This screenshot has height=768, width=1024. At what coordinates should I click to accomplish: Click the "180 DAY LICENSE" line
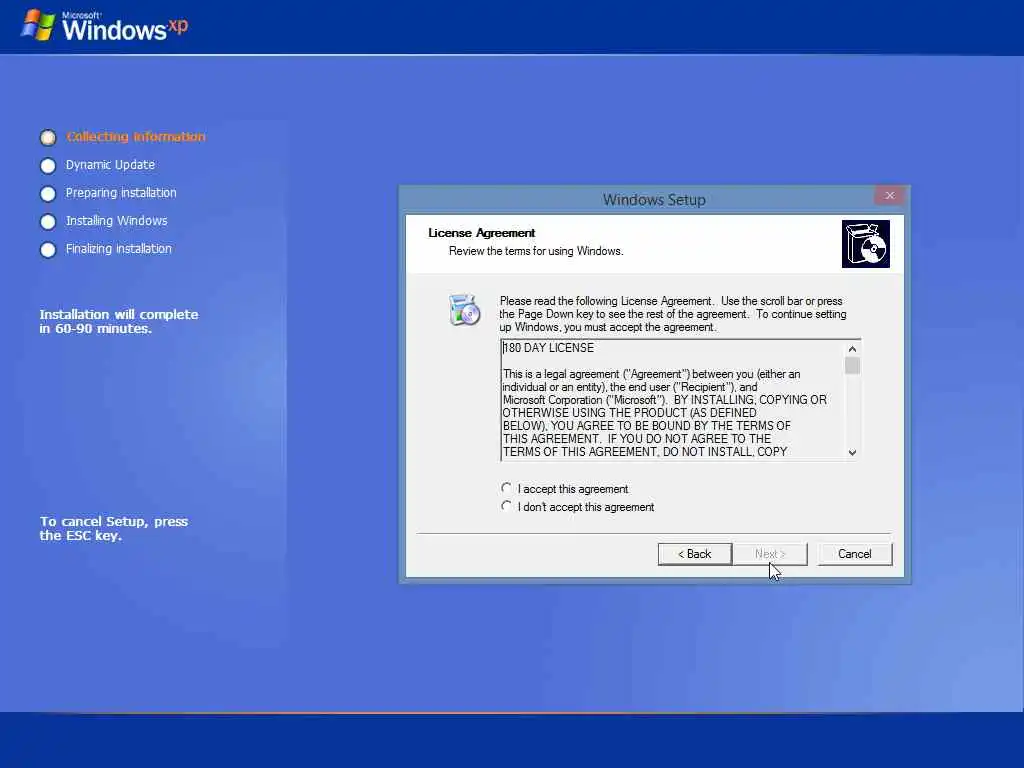tap(549, 348)
